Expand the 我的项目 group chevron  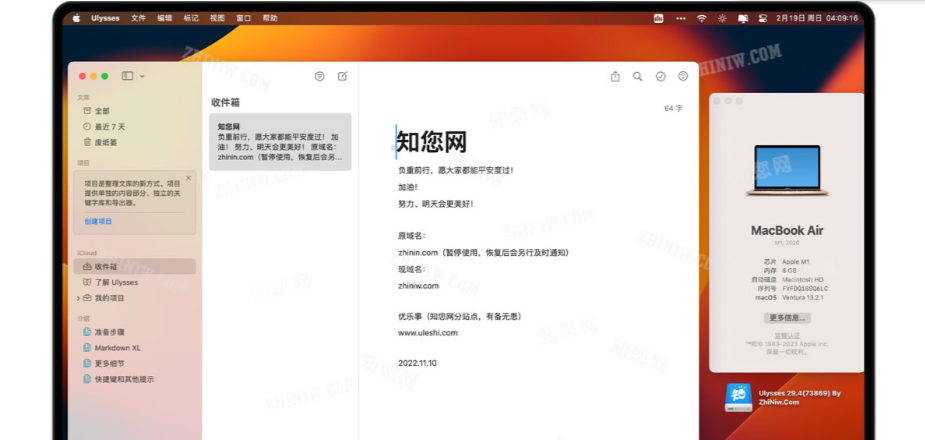(x=78, y=298)
